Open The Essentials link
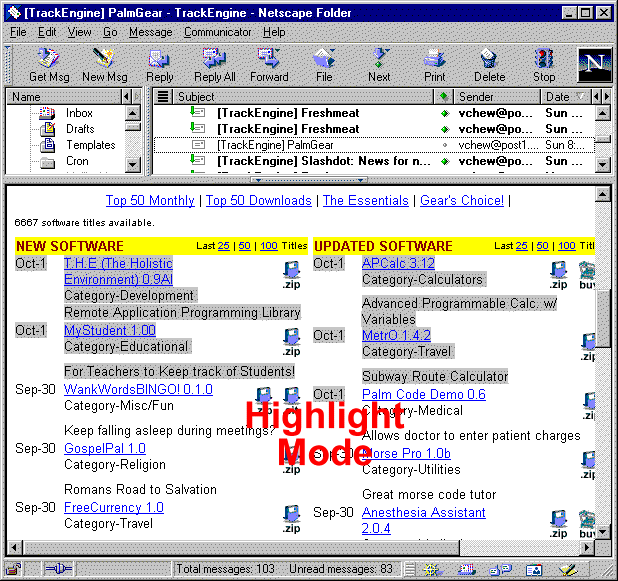This screenshot has width=618, height=581. pyautogui.click(x=366, y=201)
